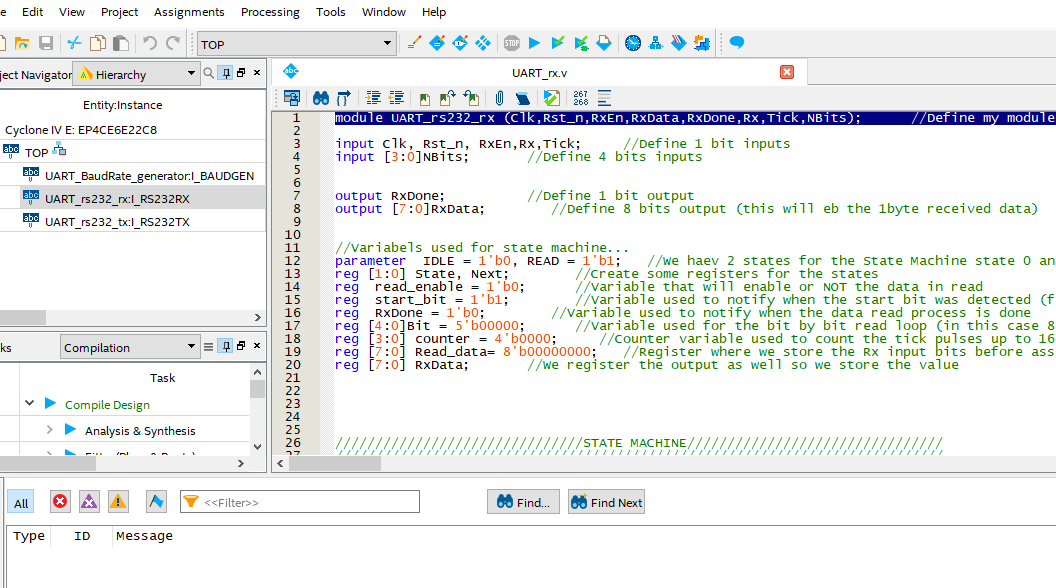Click the Find Next button
Screen dimensions: 1056x588
606,502
